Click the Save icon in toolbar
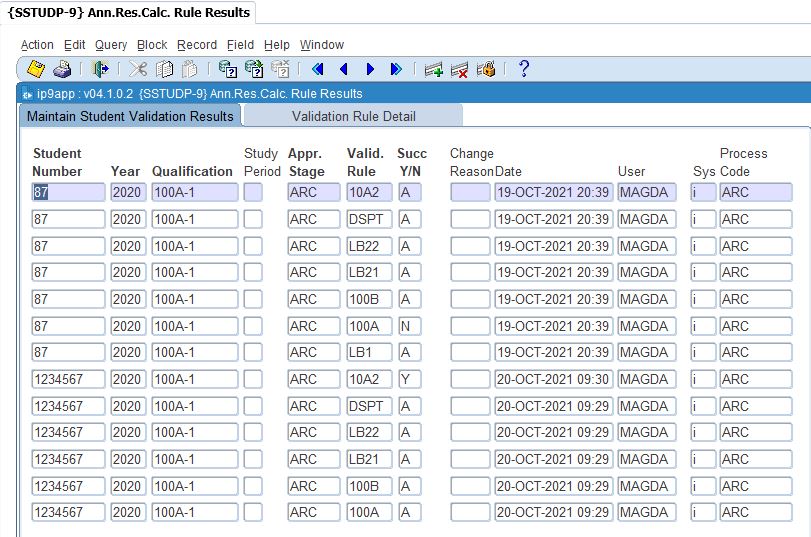The height and width of the screenshot is (537, 811). [36, 69]
